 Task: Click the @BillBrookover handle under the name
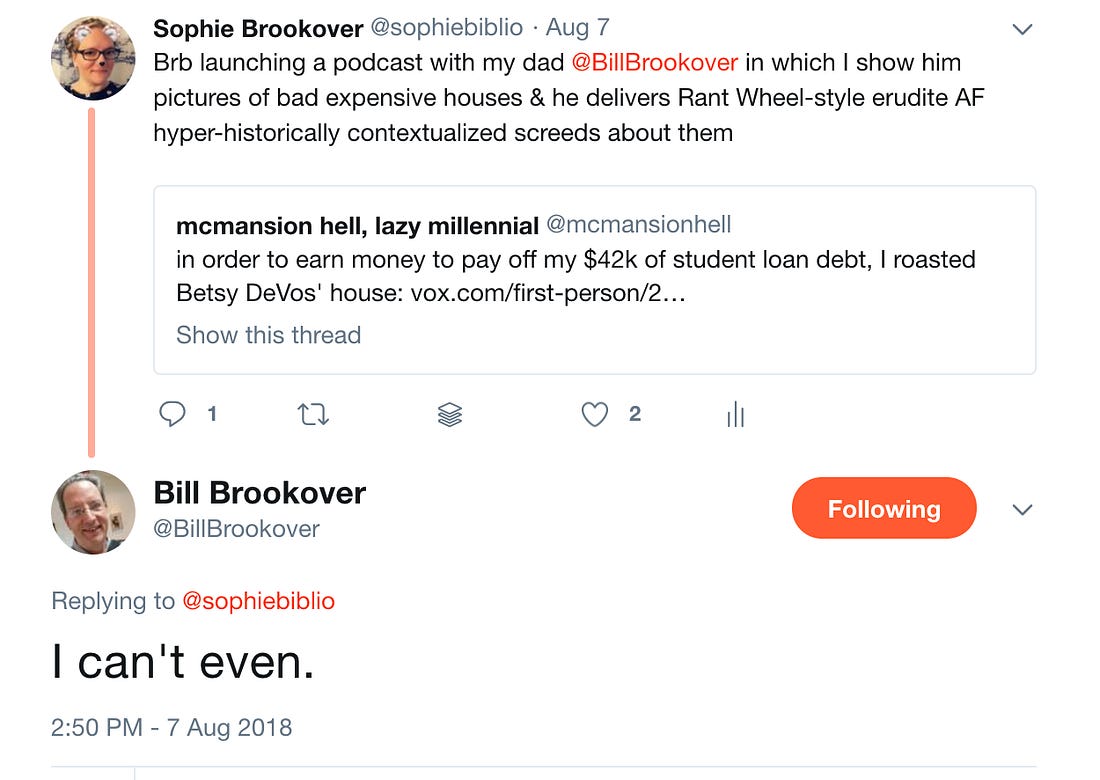click(236, 529)
